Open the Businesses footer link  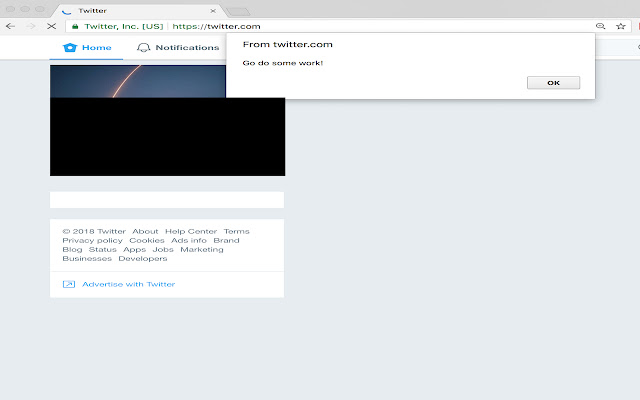[87, 258]
